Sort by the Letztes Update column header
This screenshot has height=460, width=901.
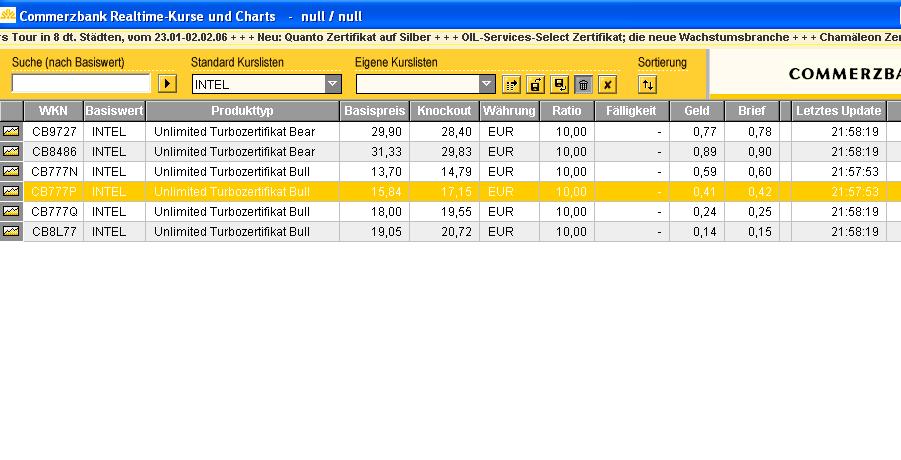(x=838, y=111)
